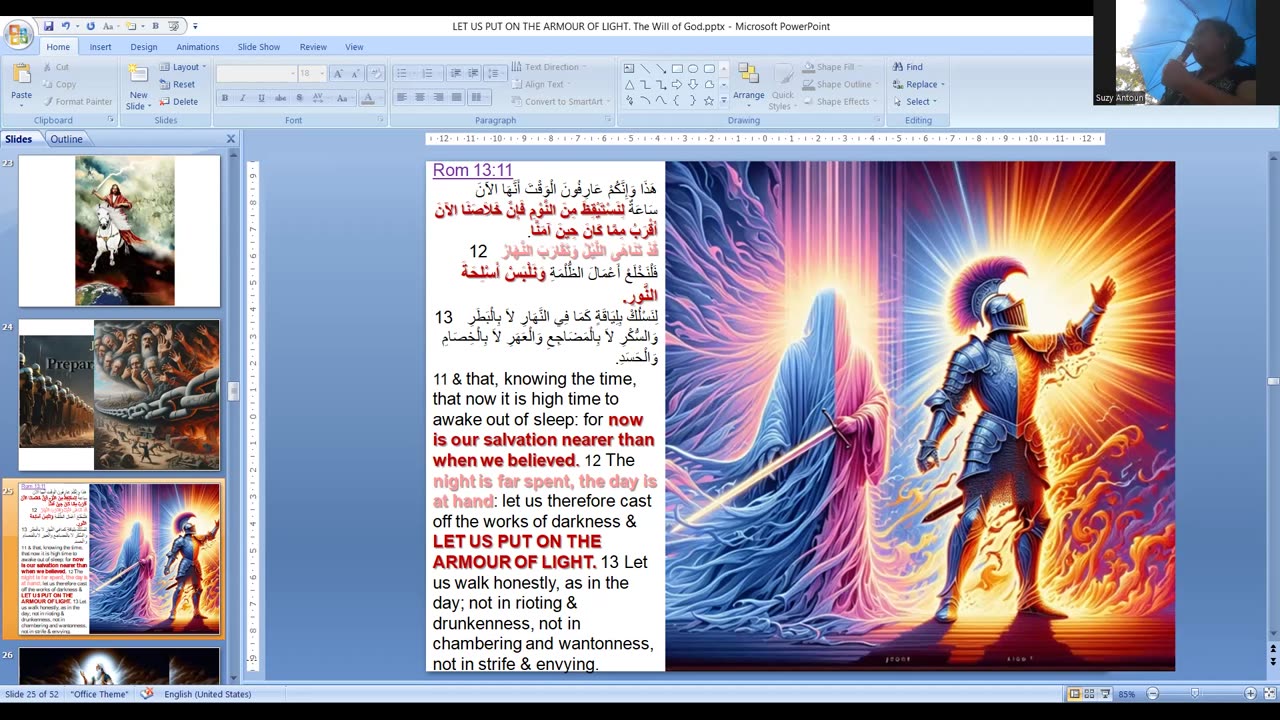Open the Design ribbon tab
Image resolution: width=1280 pixels, height=720 pixels.
click(x=144, y=47)
